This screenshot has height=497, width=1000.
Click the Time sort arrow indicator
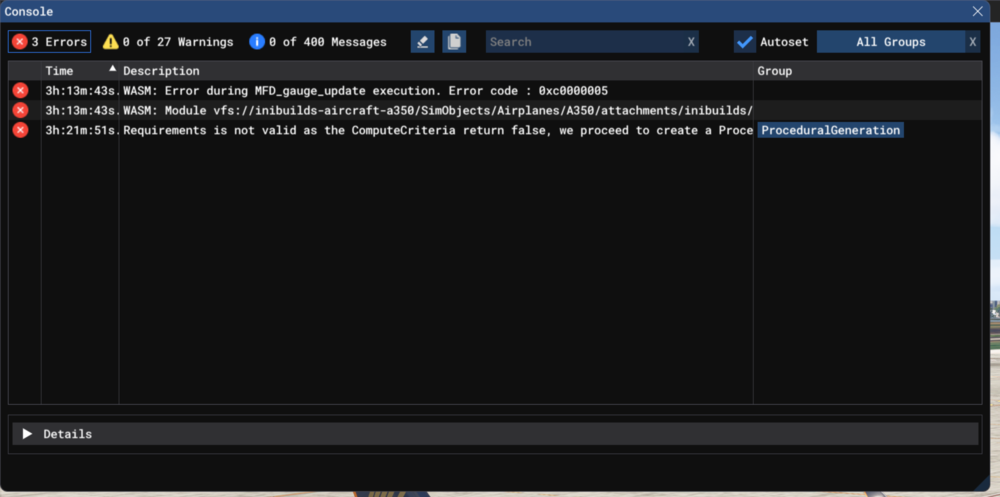[112, 70]
